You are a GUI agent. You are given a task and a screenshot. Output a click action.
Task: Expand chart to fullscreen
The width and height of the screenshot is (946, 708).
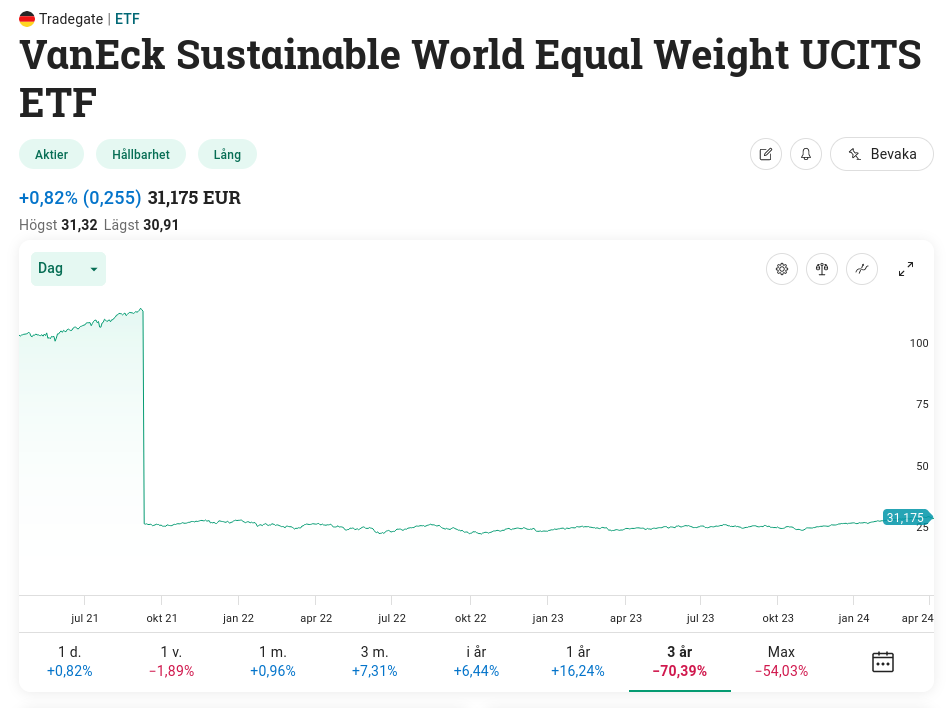[x=906, y=269]
